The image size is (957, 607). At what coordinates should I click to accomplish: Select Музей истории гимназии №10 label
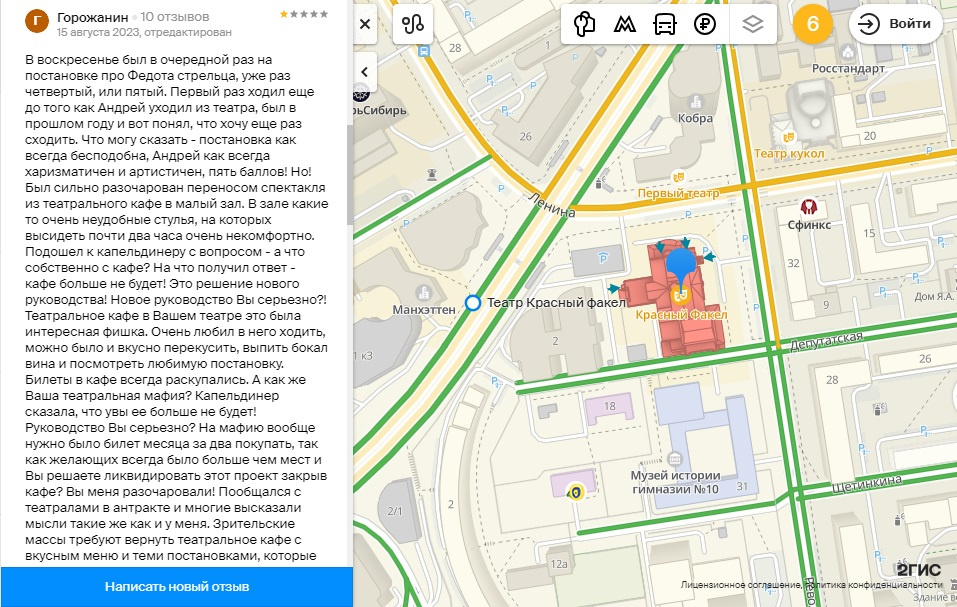coord(676,482)
